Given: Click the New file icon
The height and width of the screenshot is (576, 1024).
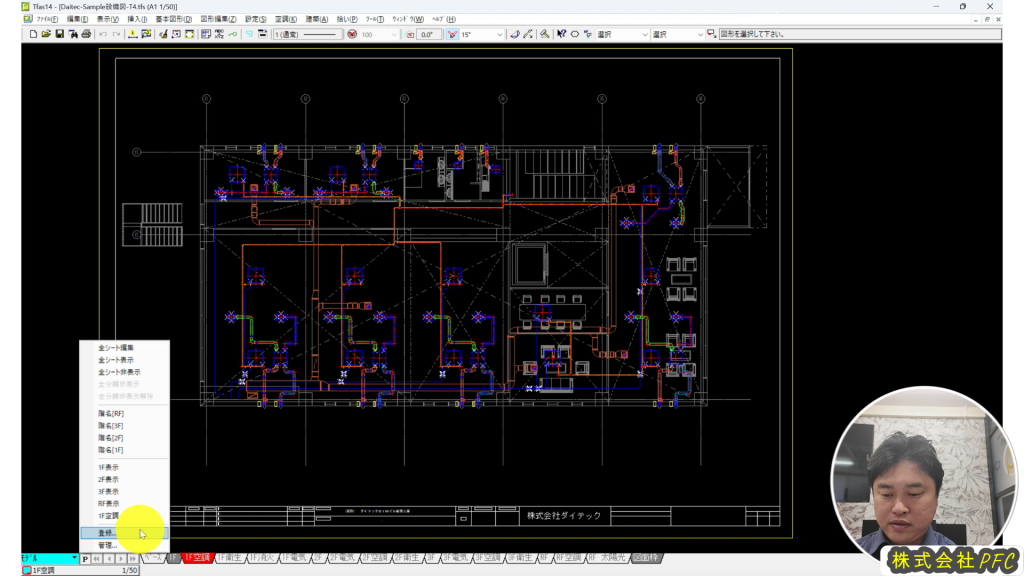Looking at the screenshot, I should (x=33, y=34).
